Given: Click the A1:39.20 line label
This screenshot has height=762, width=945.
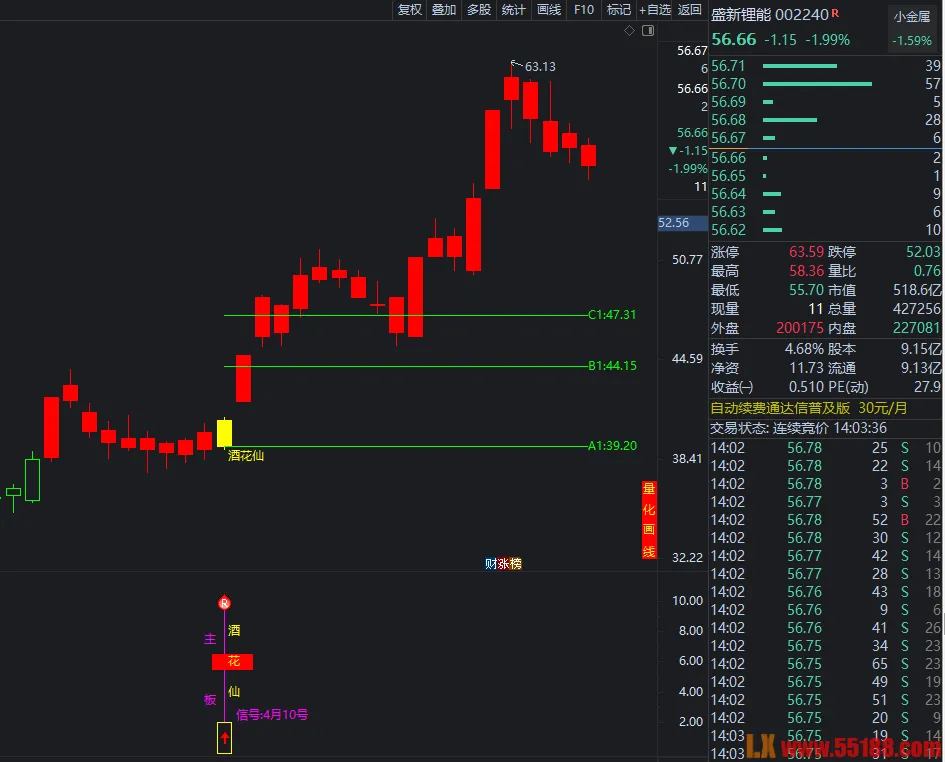Looking at the screenshot, I should 612,446.
